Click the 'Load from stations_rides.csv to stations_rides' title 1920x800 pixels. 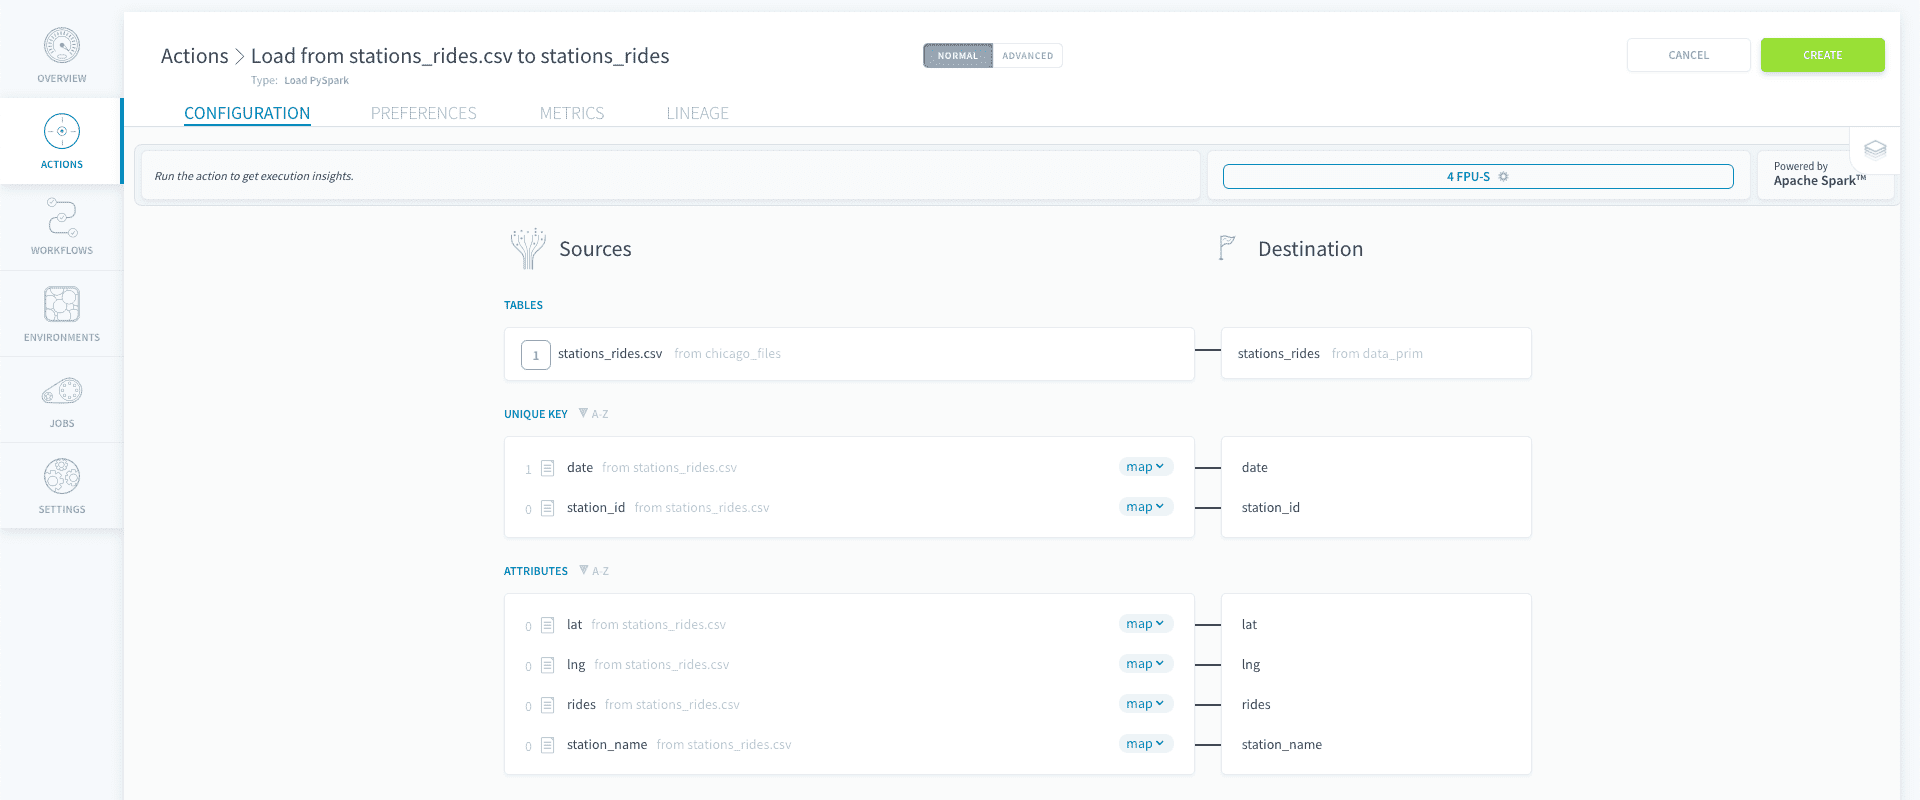coord(460,56)
